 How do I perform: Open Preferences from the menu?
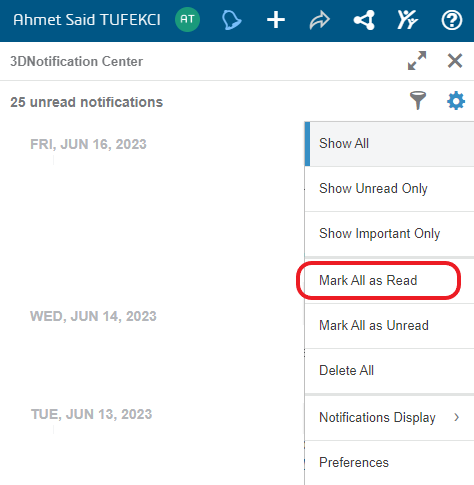click(x=389, y=463)
